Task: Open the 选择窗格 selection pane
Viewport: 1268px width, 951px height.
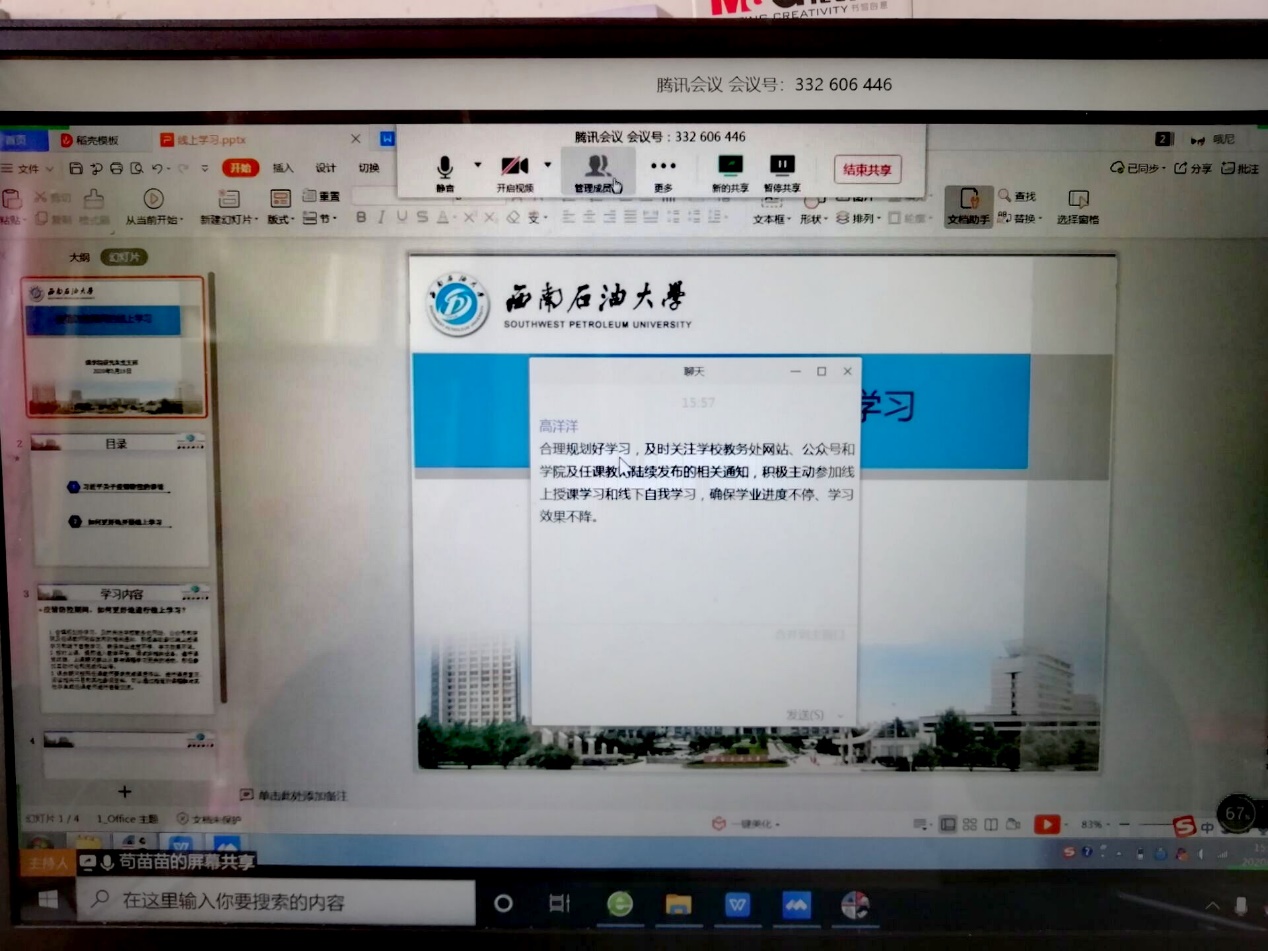Action: click(x=1077, y=207)
